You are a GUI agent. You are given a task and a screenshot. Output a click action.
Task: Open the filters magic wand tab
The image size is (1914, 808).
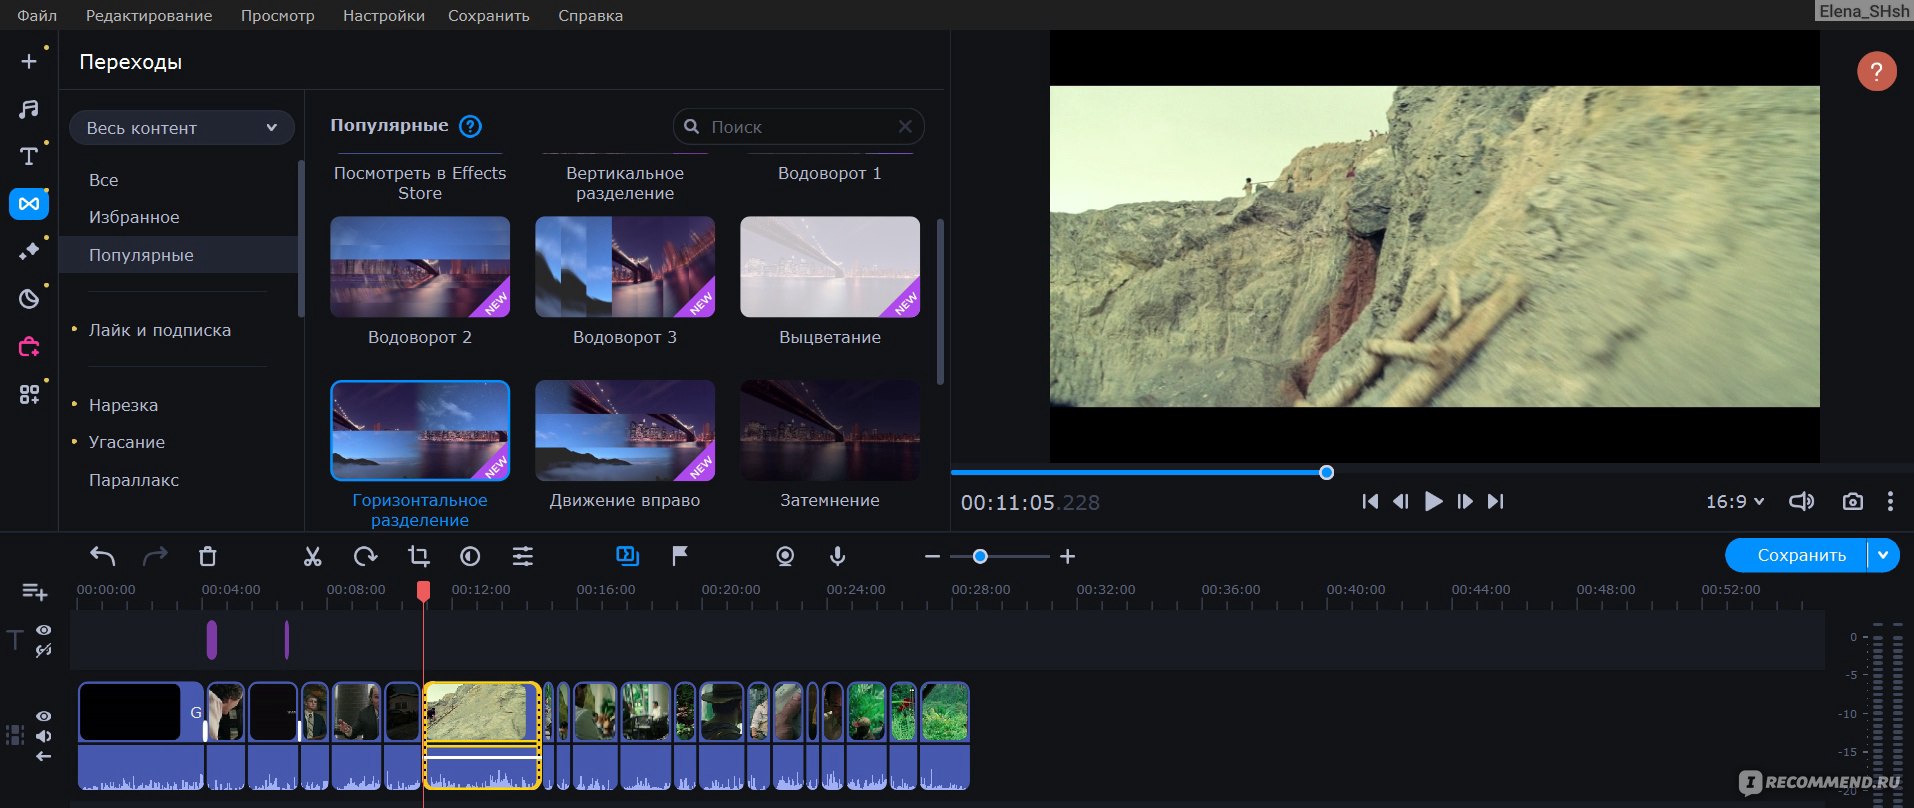(x=29, y=251)
